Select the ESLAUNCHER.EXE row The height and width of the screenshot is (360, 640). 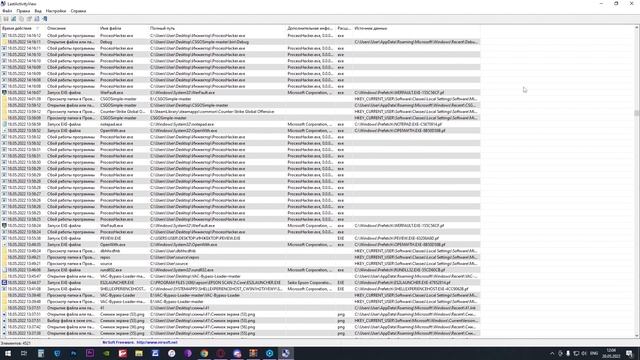pyautogui.click(x=240, y=282)
